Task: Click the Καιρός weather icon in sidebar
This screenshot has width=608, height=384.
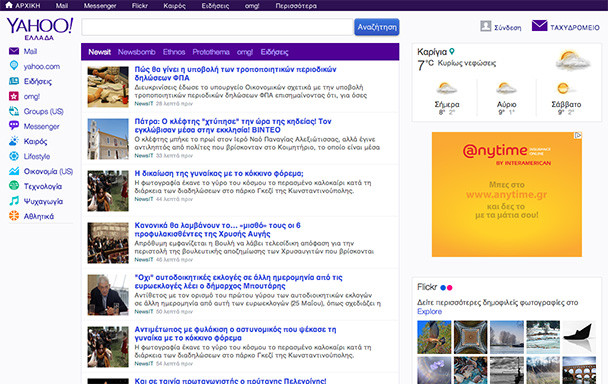Action: click(14, 141)
